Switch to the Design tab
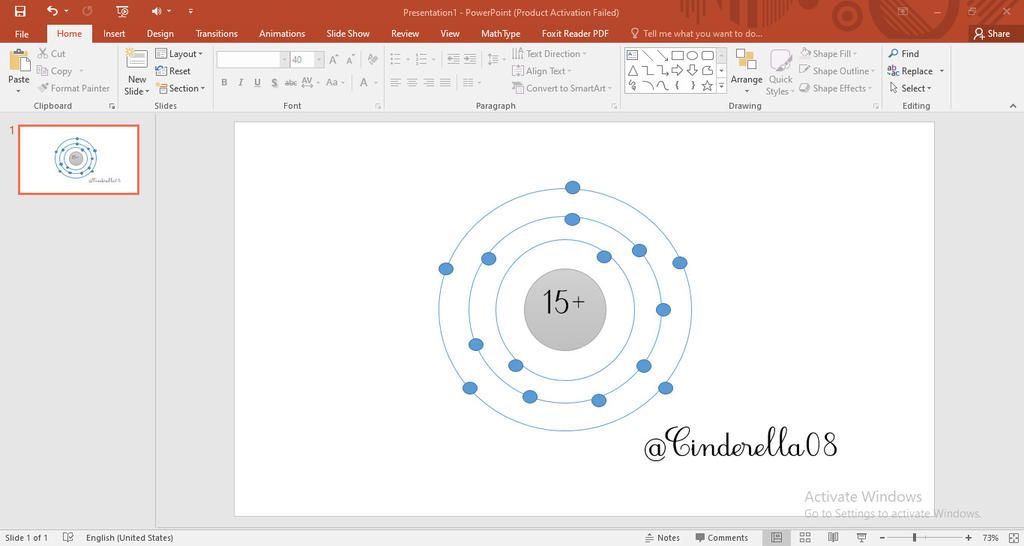Screen dimensions: 1024x546 tap(160, 34)
